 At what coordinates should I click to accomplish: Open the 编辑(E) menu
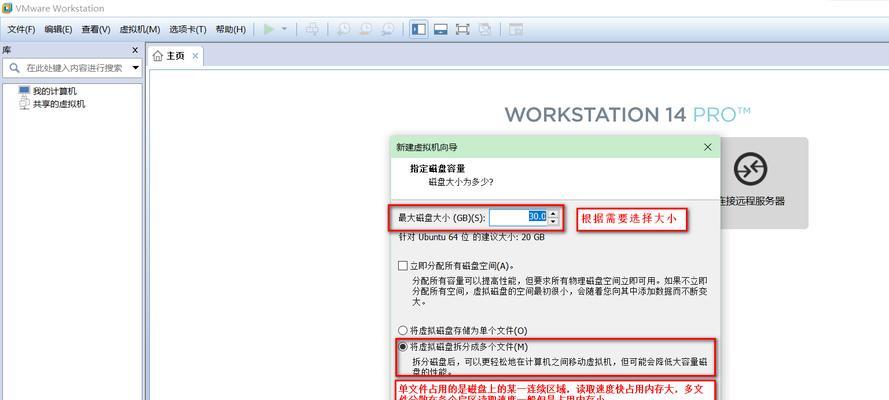[x=58, y=29]
